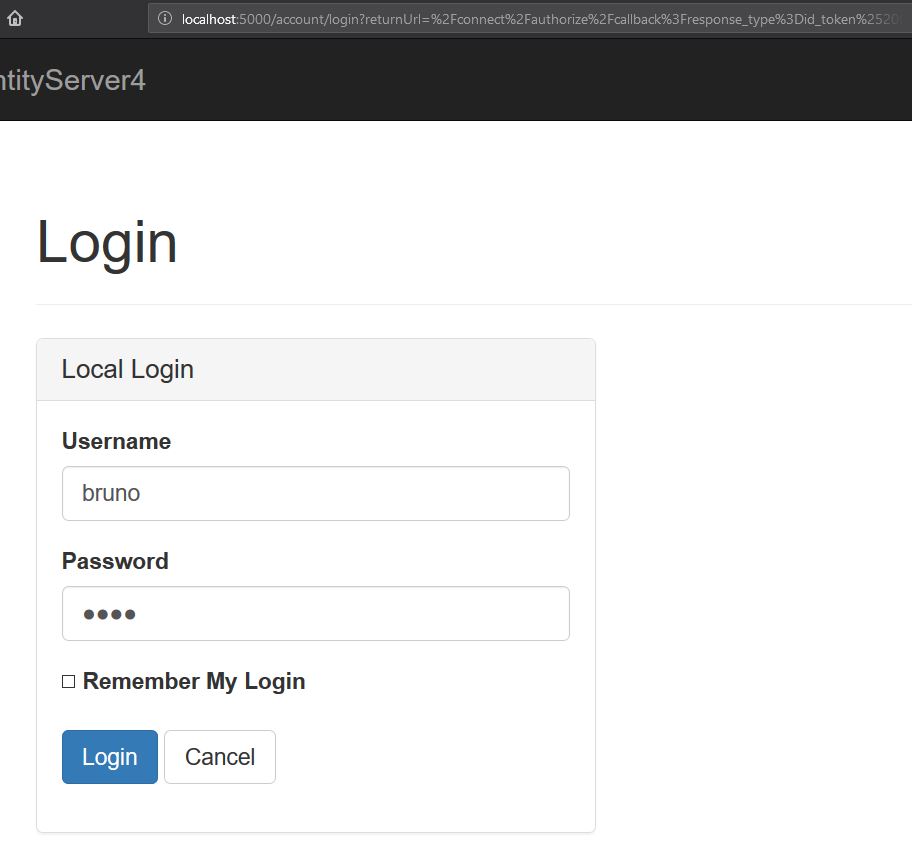Focus the Username field containing bruno
912x856 pixels.
(x=316, y=493)
